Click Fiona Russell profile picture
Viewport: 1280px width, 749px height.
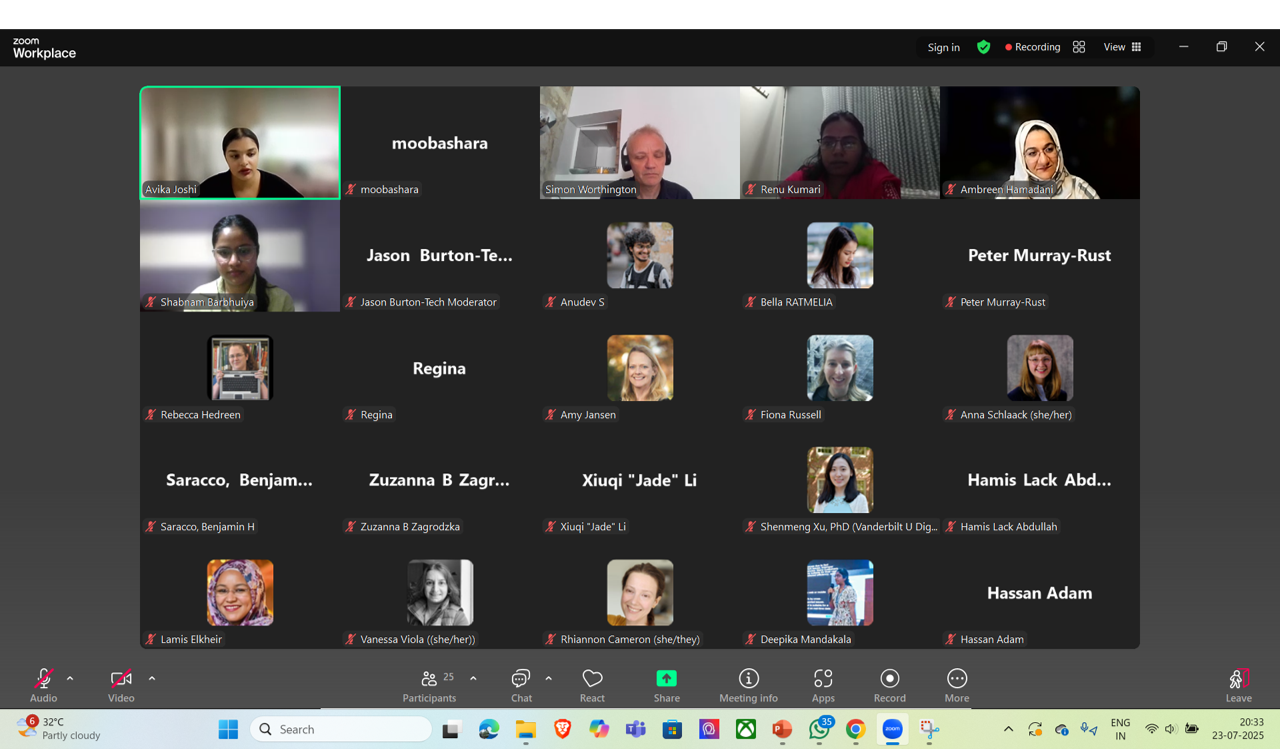point(840,368)
